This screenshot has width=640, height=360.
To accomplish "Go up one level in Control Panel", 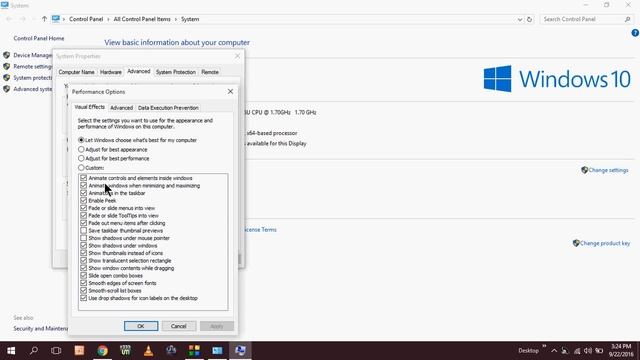I will [x=44, y=19].
